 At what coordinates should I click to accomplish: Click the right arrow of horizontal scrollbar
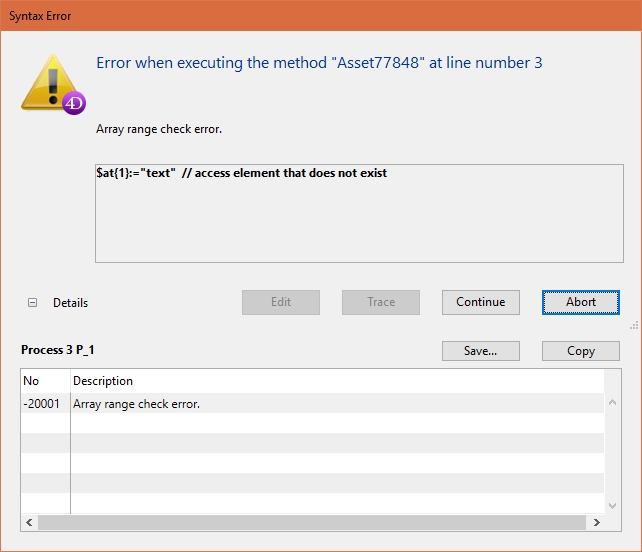[x=596, y=523]
